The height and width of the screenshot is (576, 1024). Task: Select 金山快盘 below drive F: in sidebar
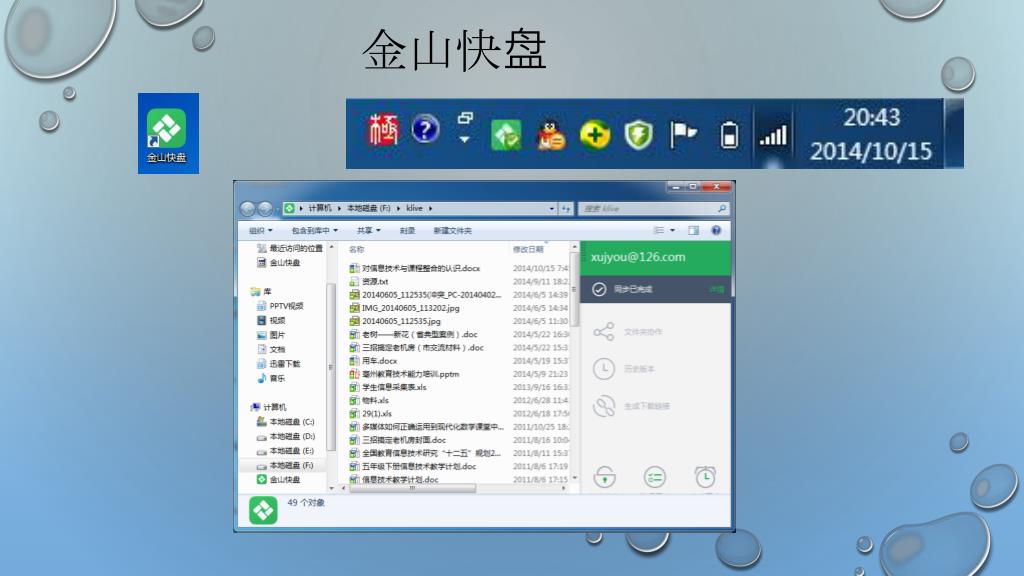point(278,479)
